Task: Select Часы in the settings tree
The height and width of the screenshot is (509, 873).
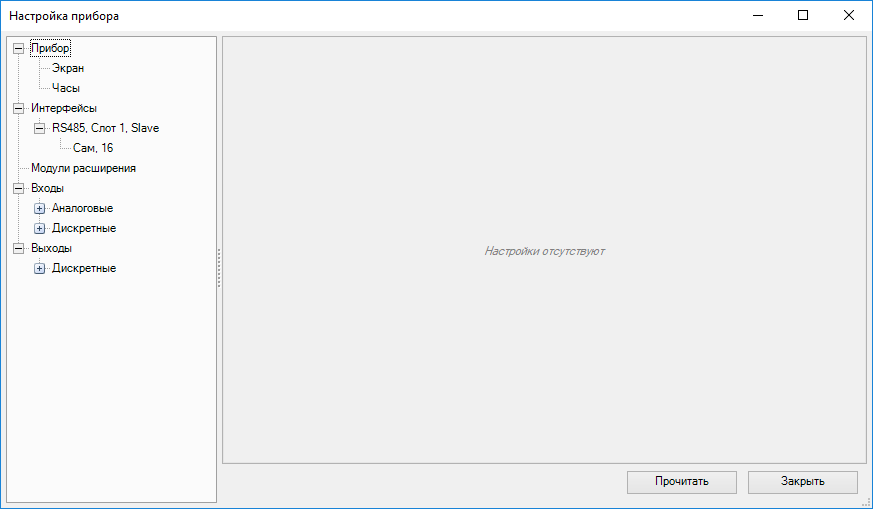Action: click(x=66, y=88)
